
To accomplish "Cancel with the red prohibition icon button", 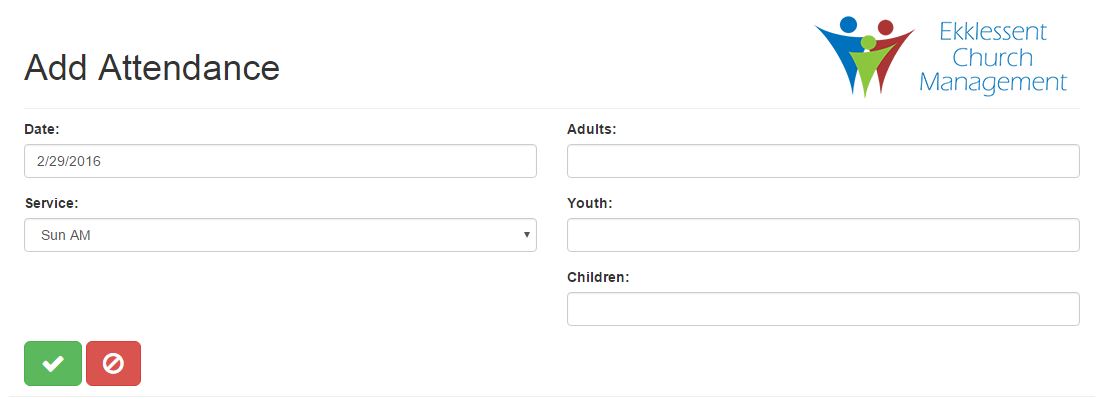I will click(x=113, y=363).
